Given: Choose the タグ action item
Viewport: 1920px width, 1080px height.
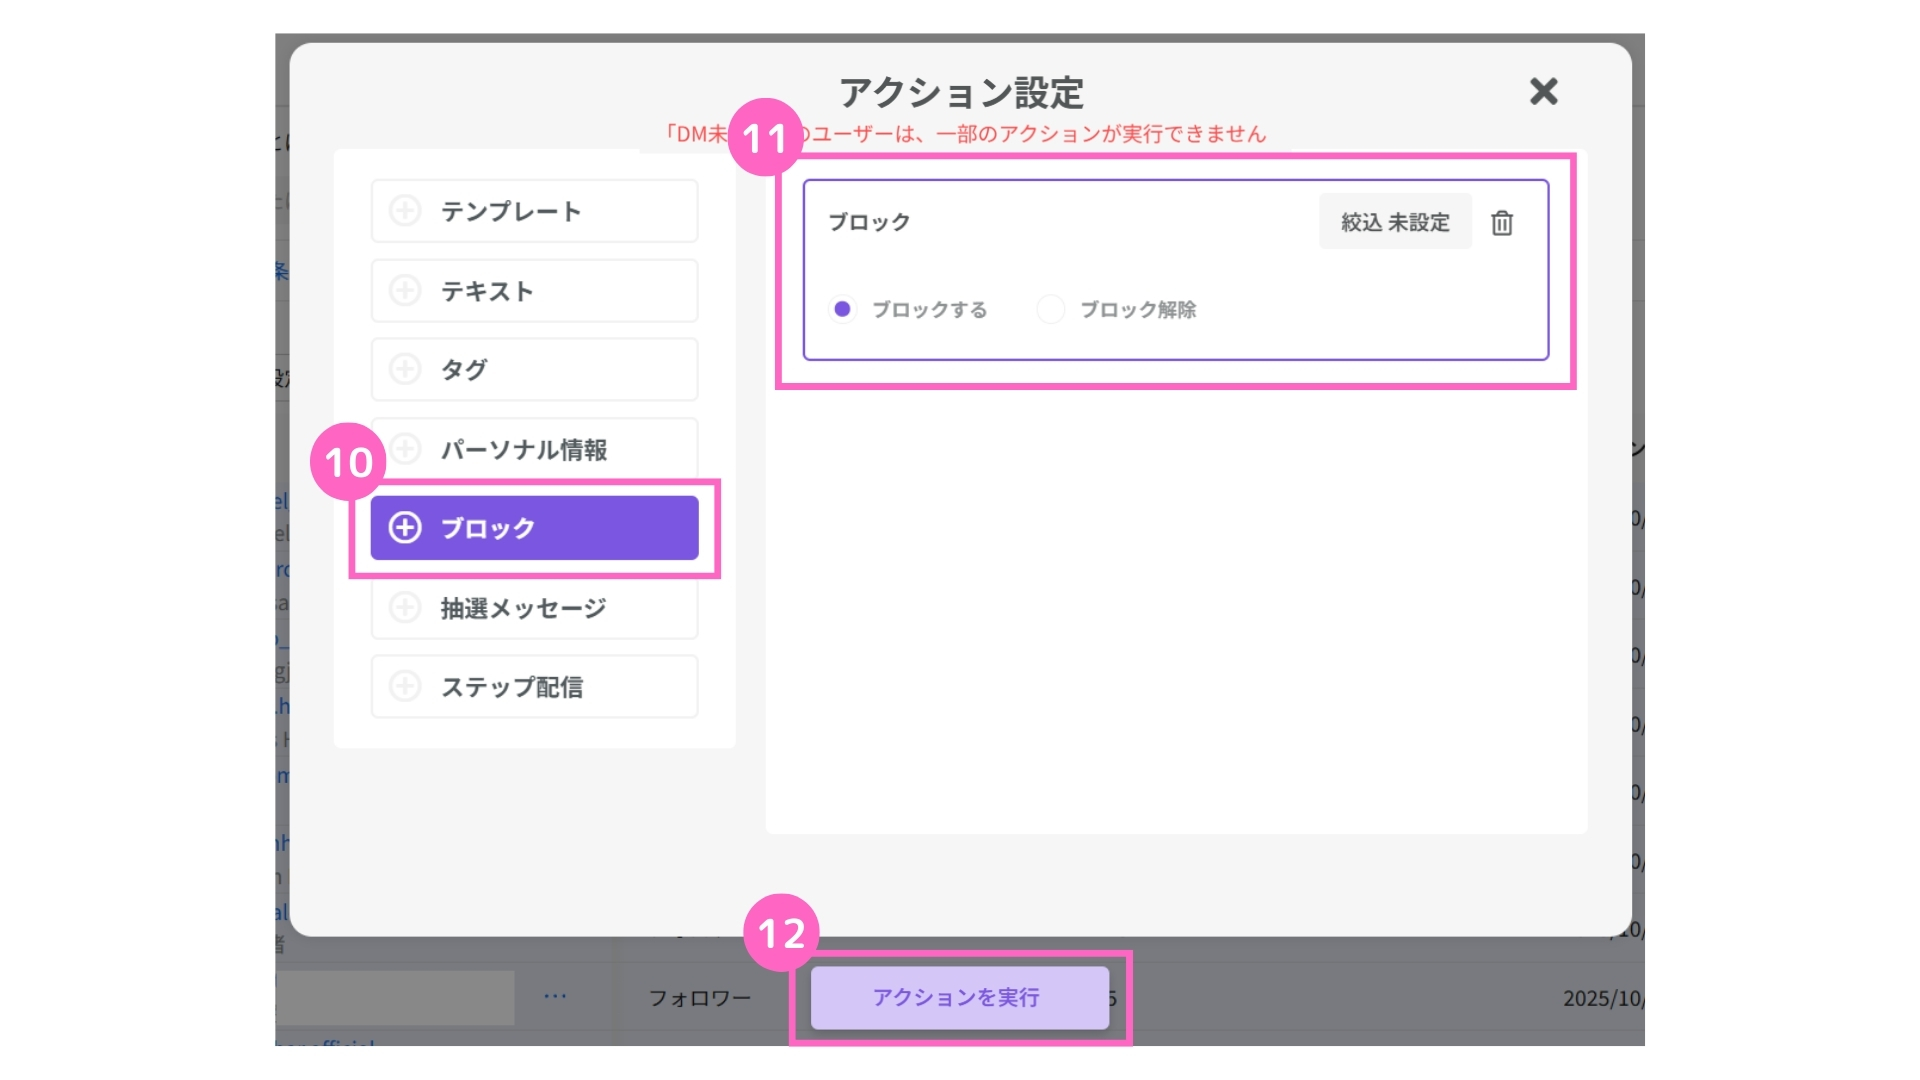Looking at the screenshot, I should tap(534, 369).
